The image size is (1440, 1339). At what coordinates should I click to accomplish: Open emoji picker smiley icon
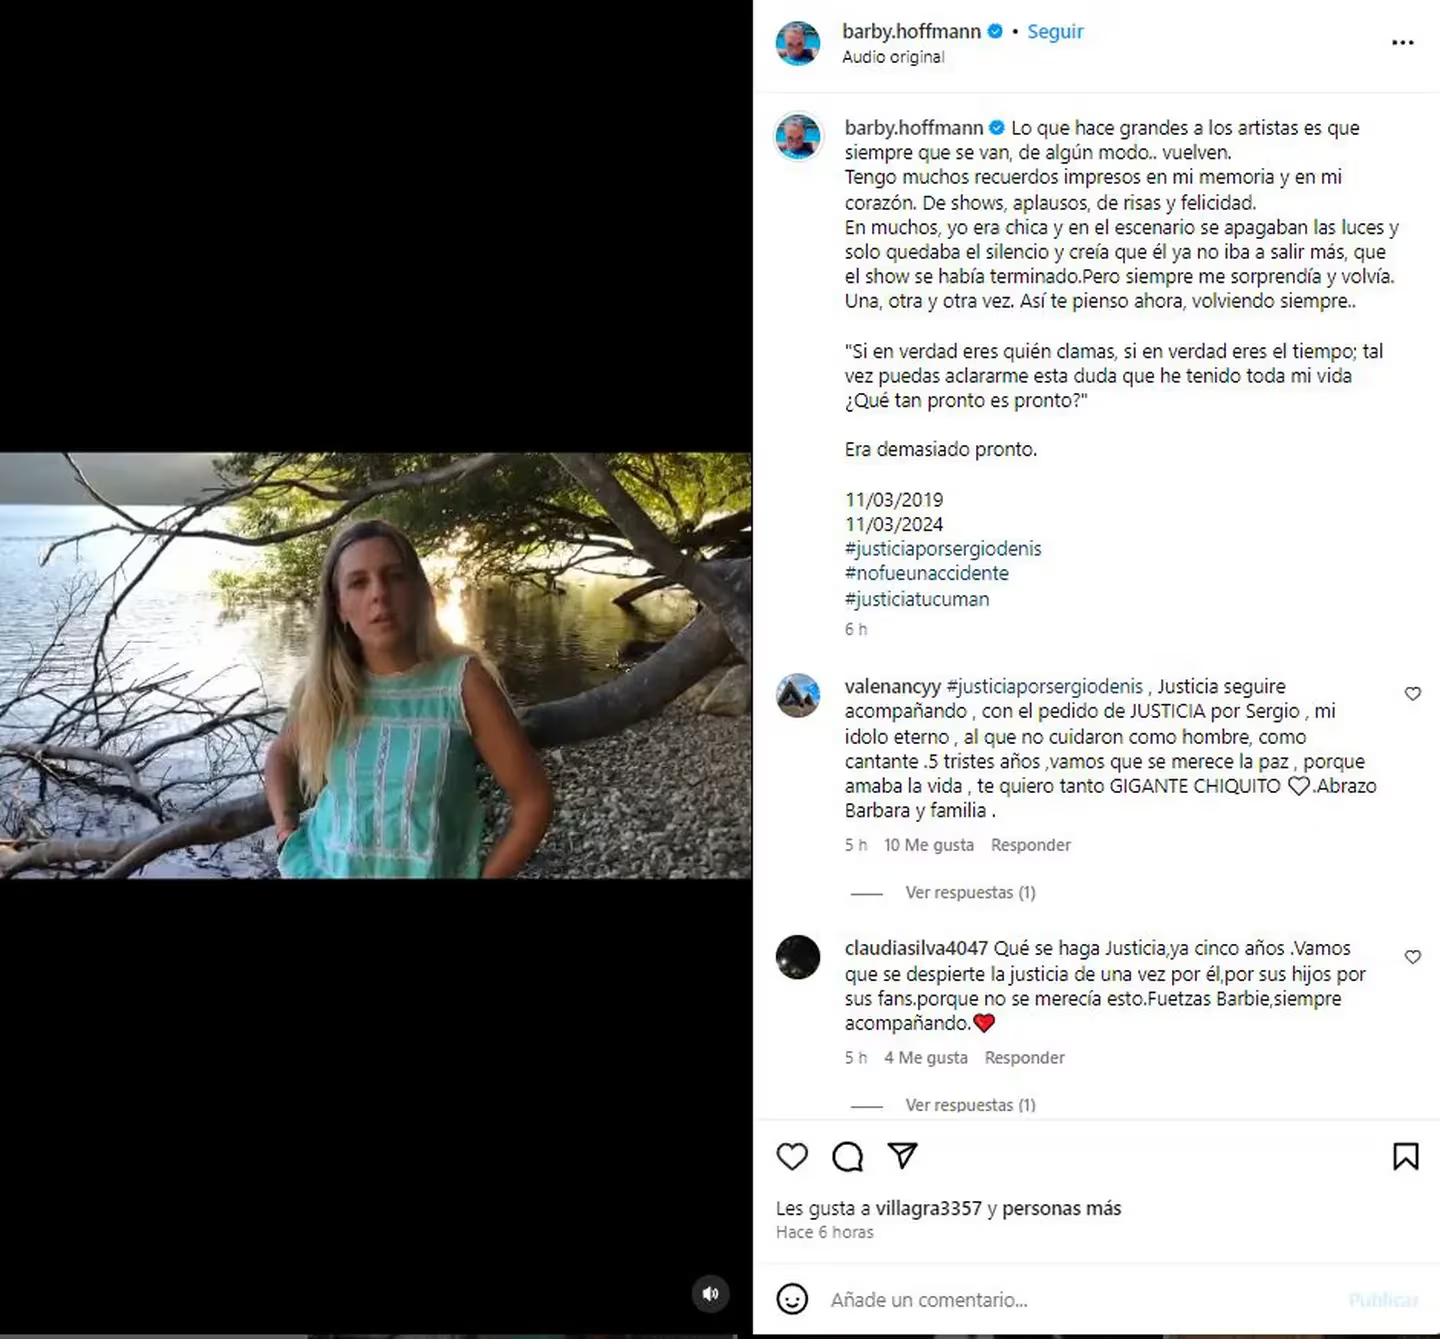(x=792, y=1299)
